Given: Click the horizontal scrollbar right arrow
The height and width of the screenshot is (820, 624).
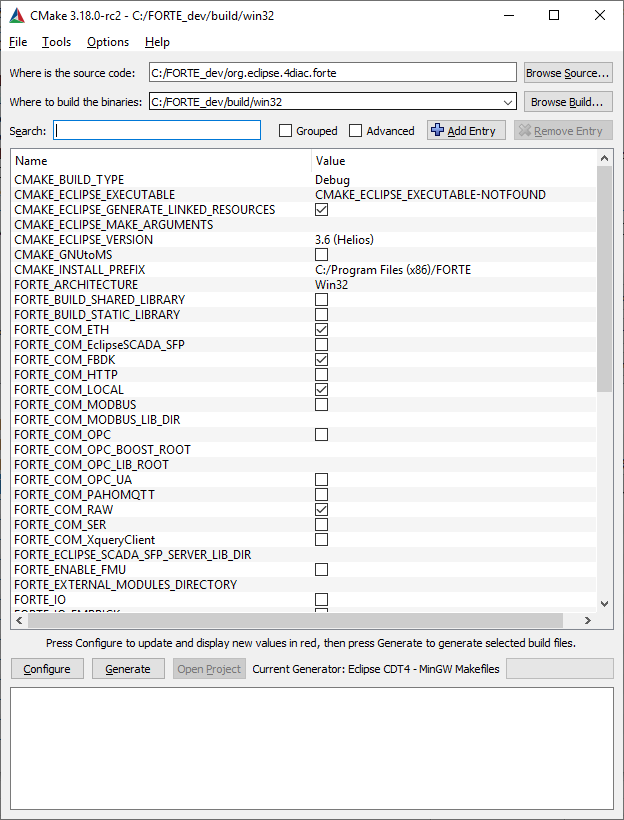Looking at the screenshot, I should click(587, 620).
